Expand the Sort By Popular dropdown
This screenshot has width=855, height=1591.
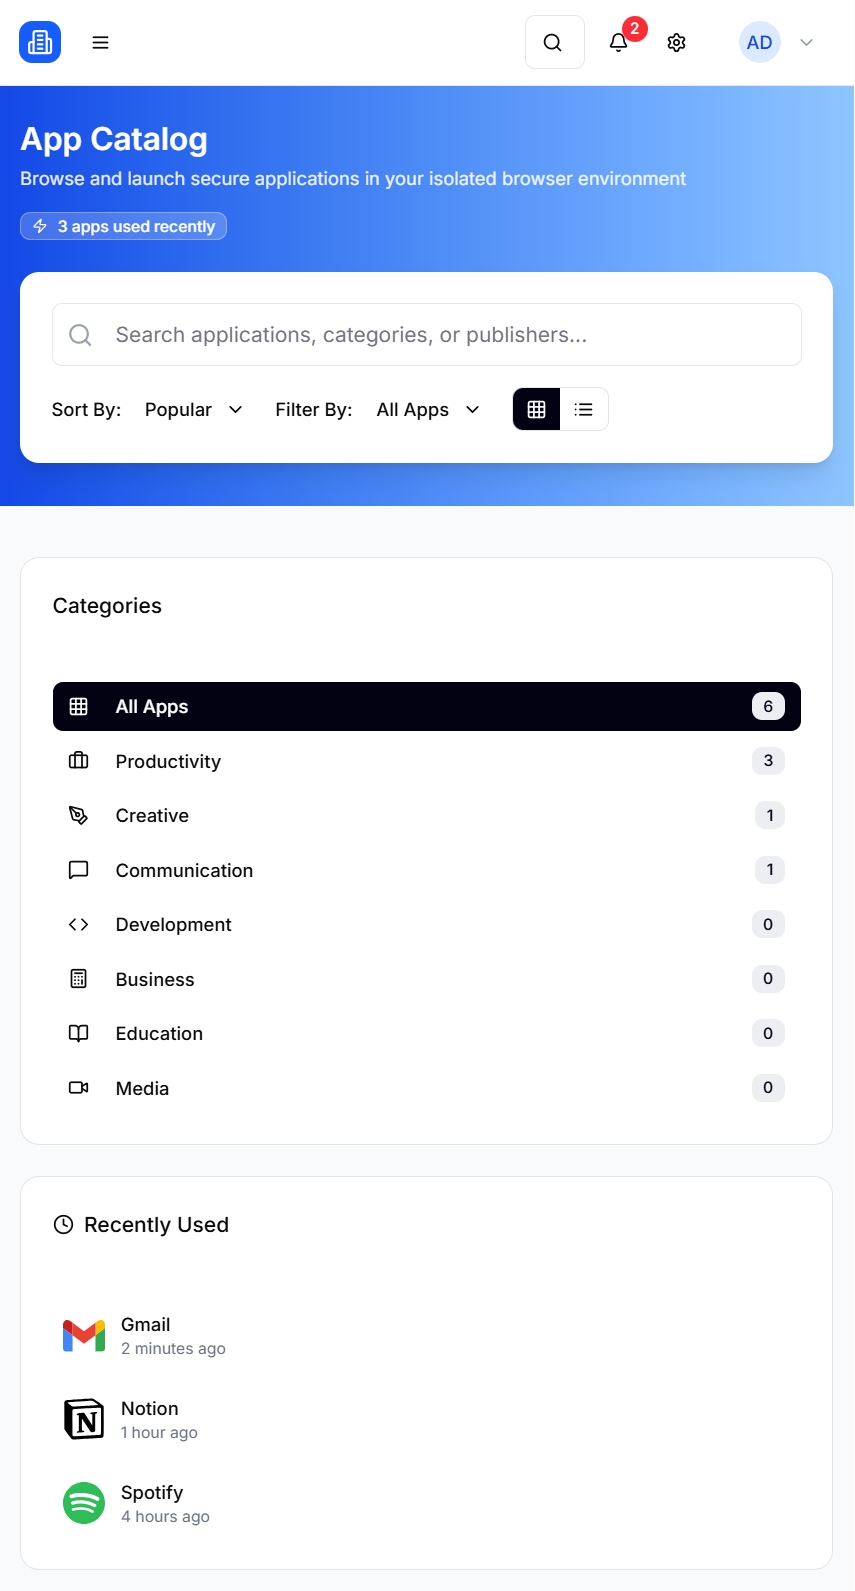(x=194, y=410)
